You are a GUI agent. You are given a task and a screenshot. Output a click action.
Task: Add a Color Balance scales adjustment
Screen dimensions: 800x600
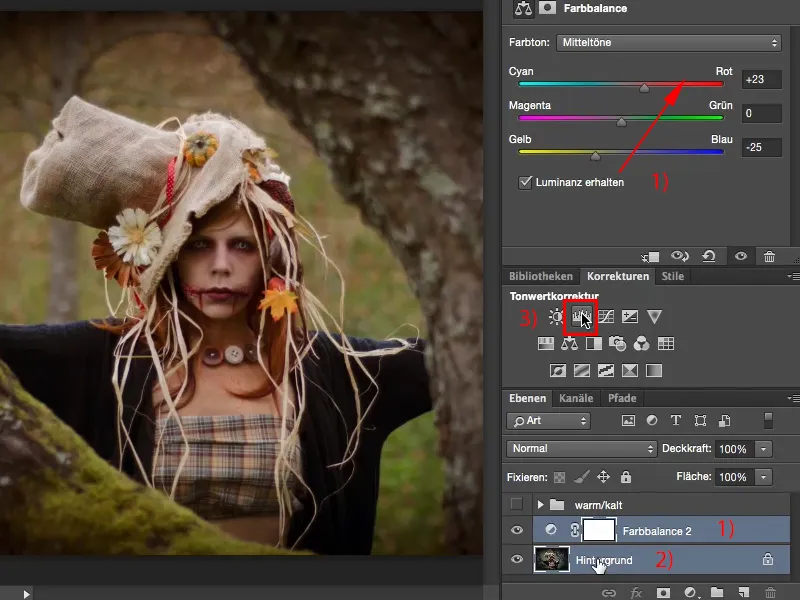569,343
